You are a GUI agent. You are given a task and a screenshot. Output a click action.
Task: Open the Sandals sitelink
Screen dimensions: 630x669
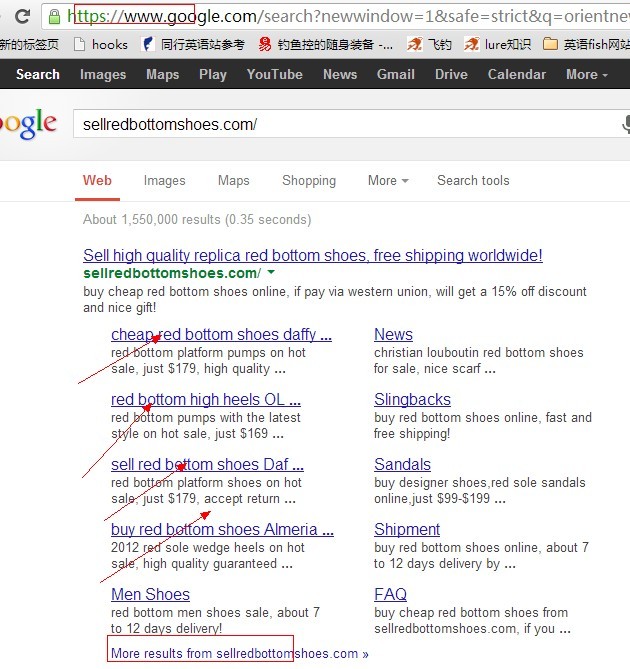coord(402,464)
